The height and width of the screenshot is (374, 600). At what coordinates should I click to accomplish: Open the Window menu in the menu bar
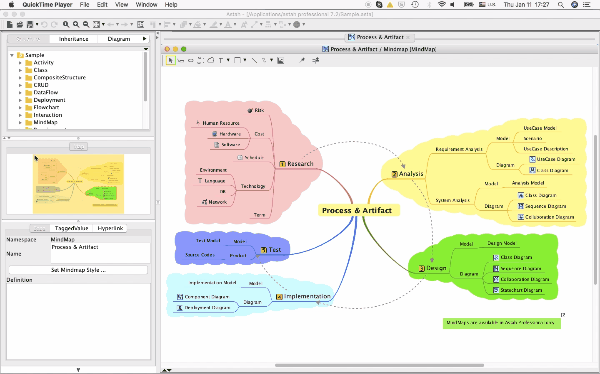coord(147,5)
